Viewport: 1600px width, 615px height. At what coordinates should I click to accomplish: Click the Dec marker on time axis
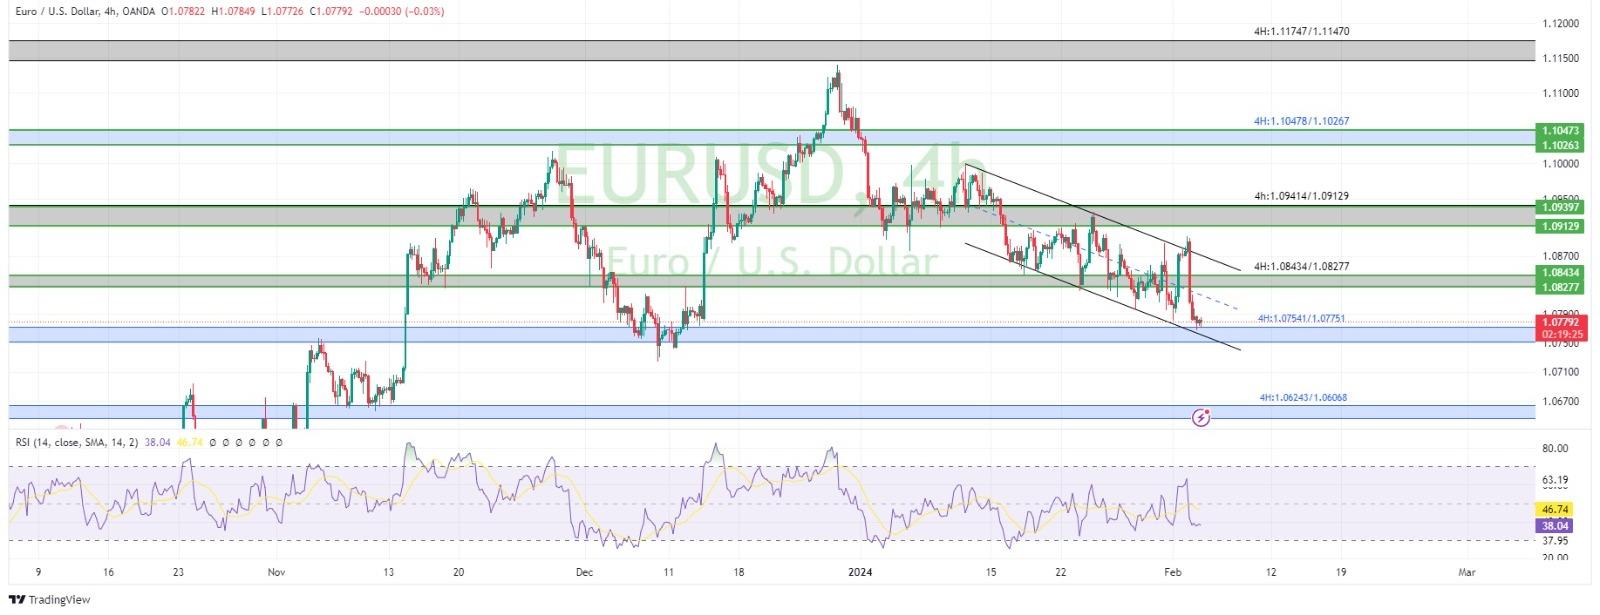[585, 573]
